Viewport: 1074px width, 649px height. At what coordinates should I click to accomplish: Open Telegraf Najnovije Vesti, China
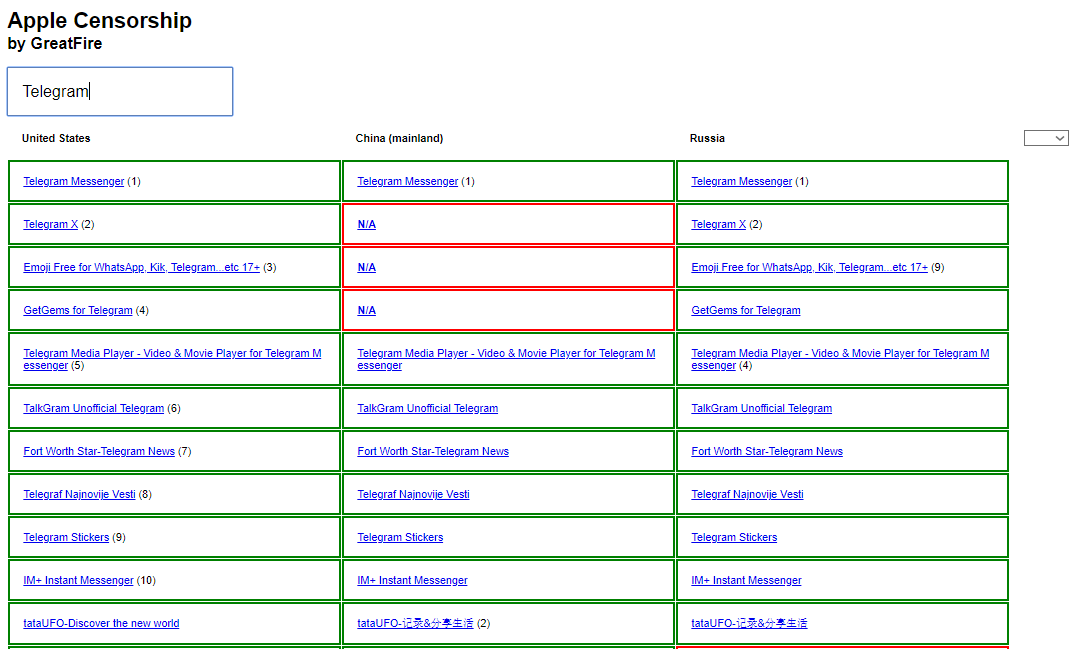tap(414, 495)
